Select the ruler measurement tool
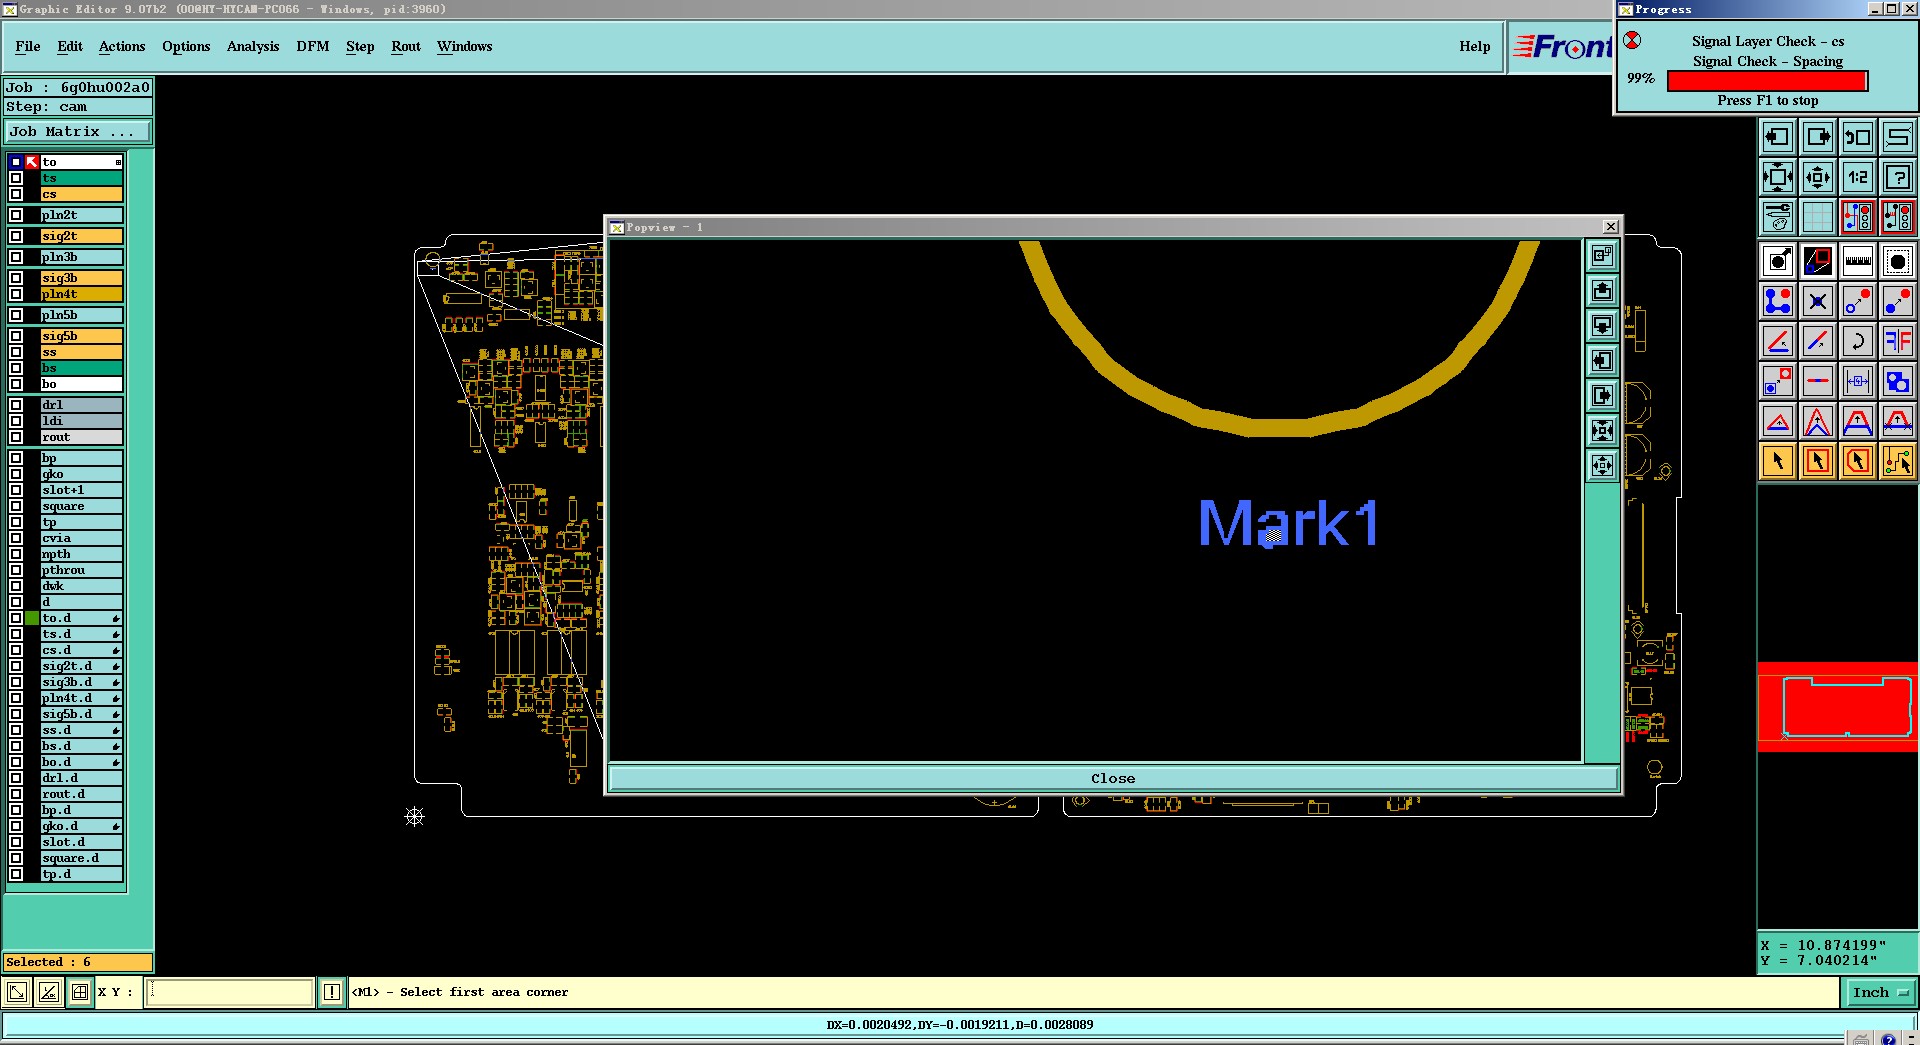The image size is (1920, 1045). pyautogui.click(x=1858, y=262)
